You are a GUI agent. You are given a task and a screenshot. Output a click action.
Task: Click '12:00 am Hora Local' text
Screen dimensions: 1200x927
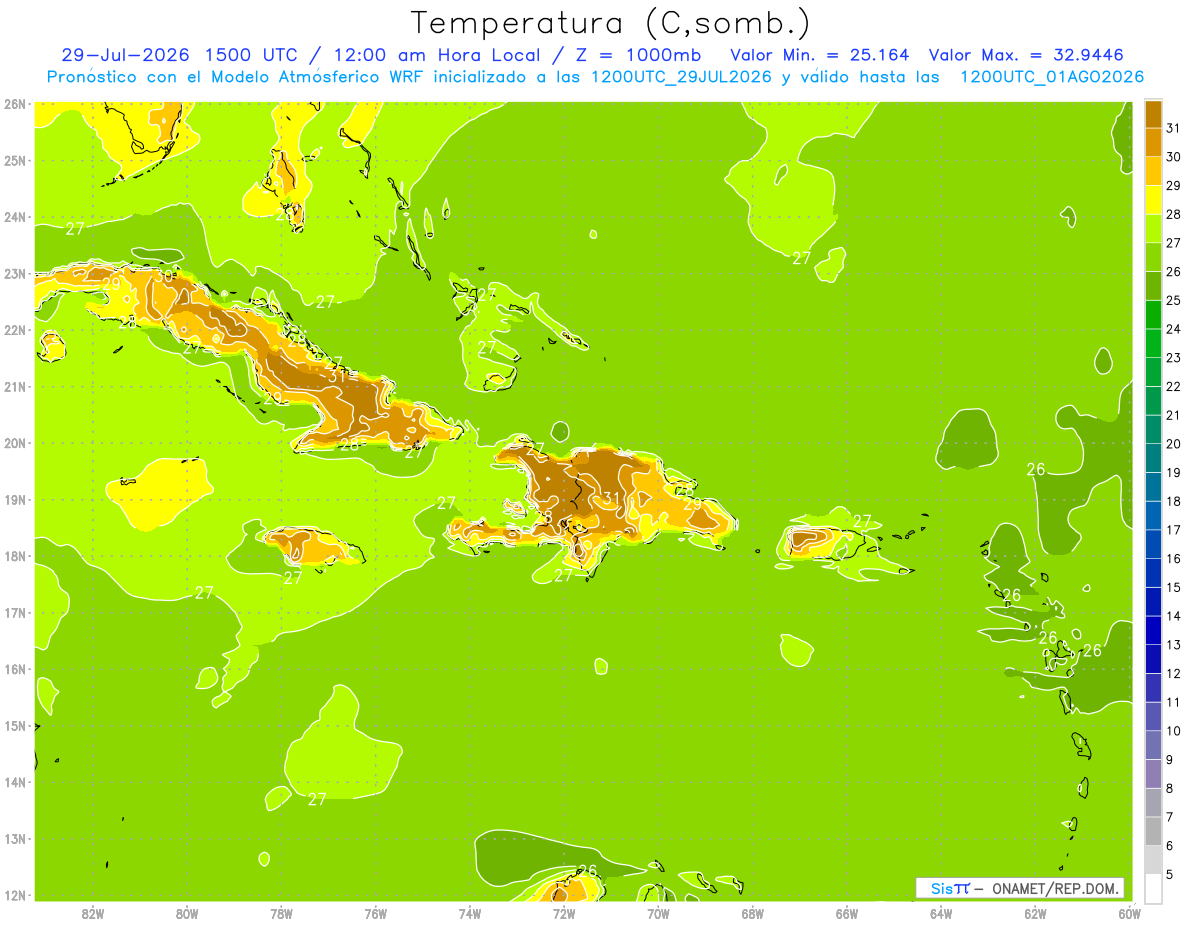(436, 55)
